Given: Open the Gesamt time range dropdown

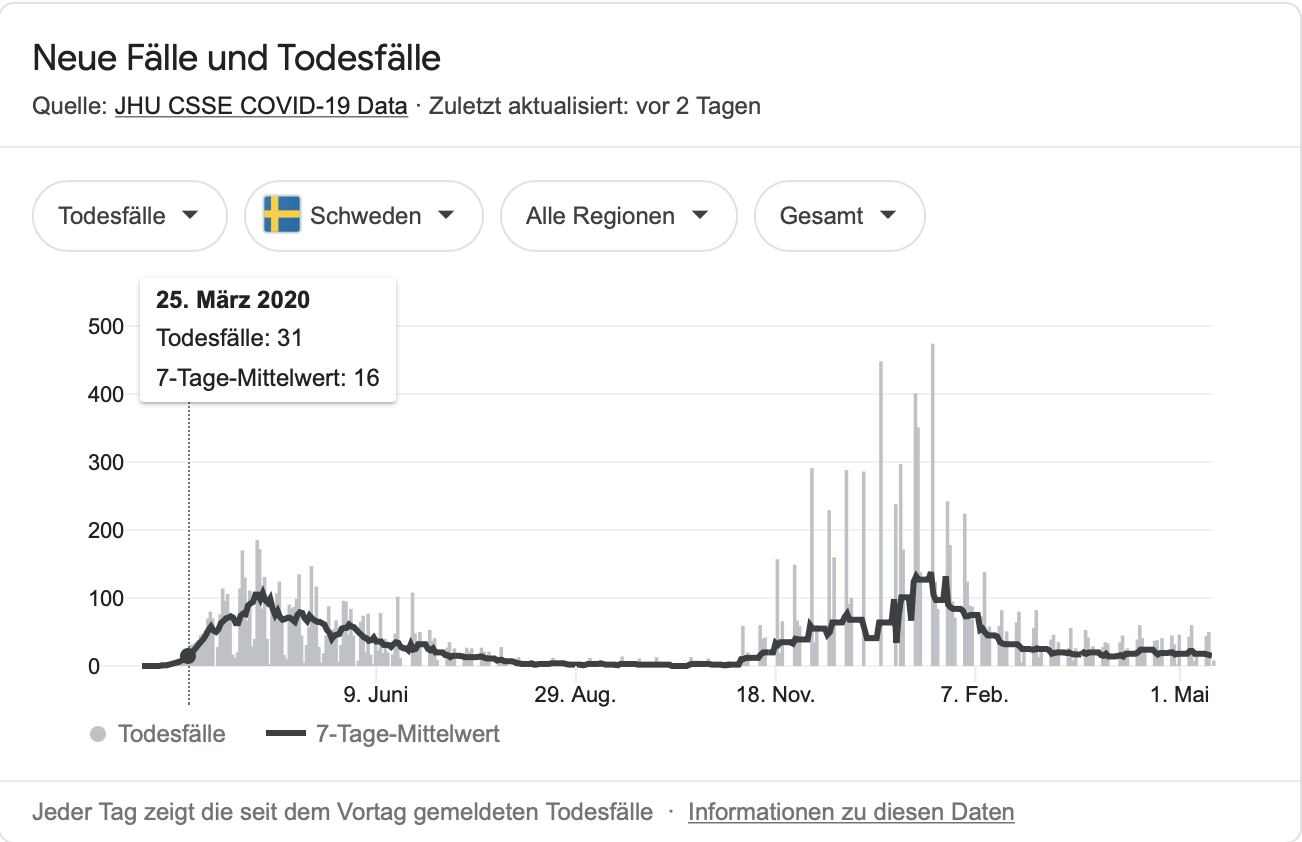Looking at the screenshot, I should click(x=839, y=215).
